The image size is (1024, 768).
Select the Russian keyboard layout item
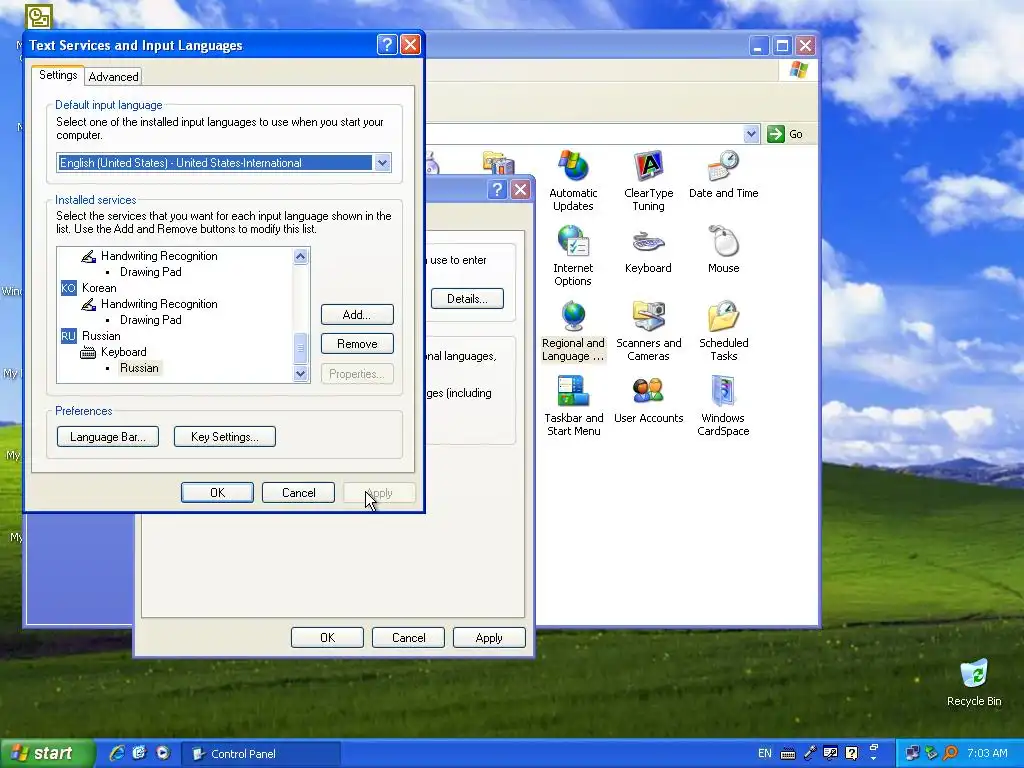pyautogui.click(x=139, y=368)
